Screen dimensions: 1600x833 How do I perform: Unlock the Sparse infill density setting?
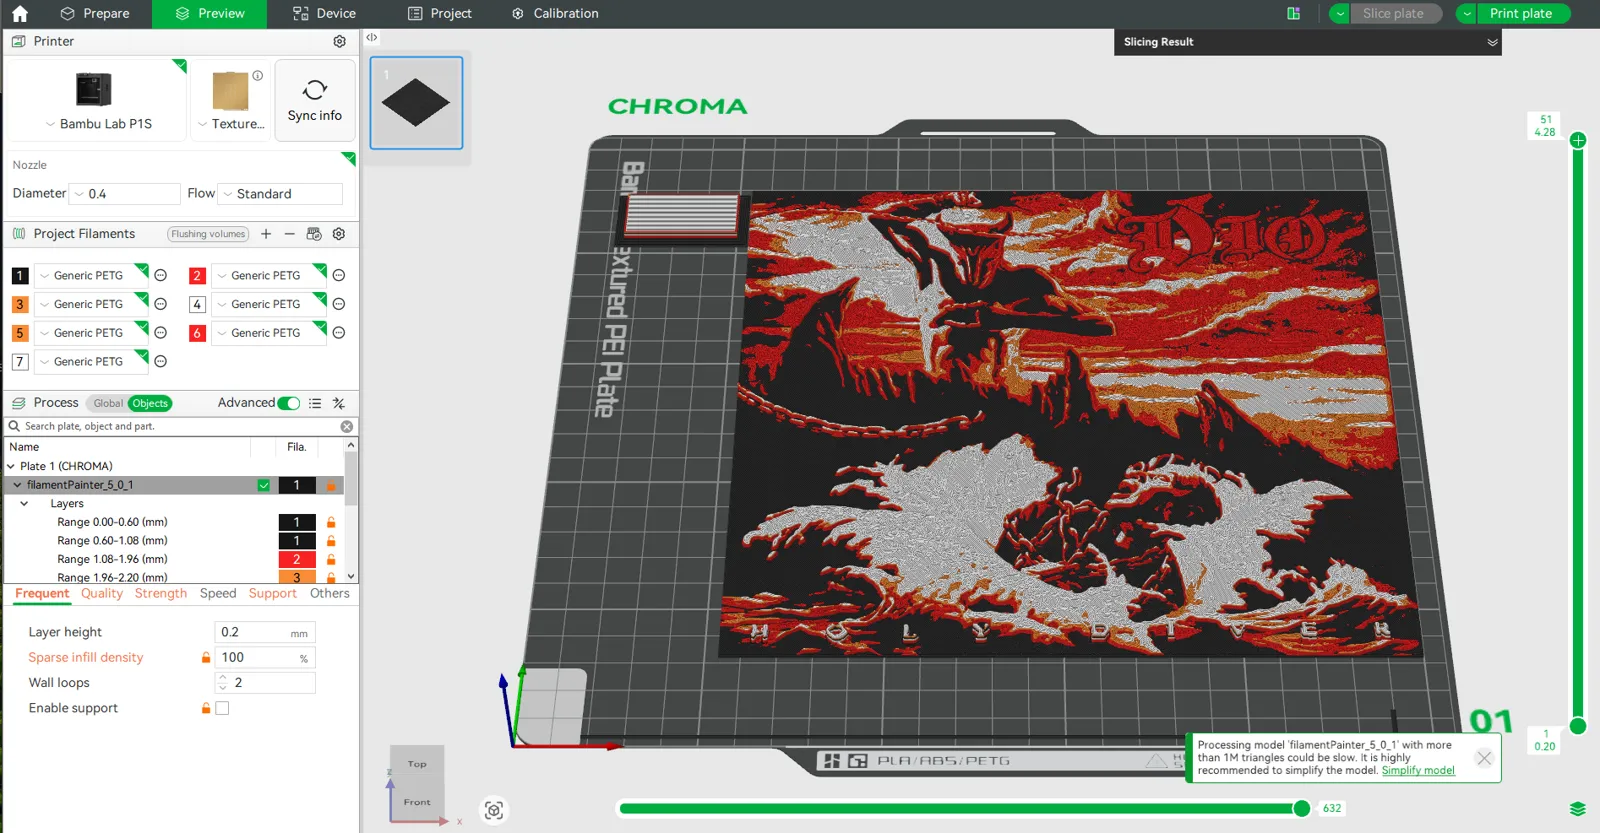pos(206,657)
